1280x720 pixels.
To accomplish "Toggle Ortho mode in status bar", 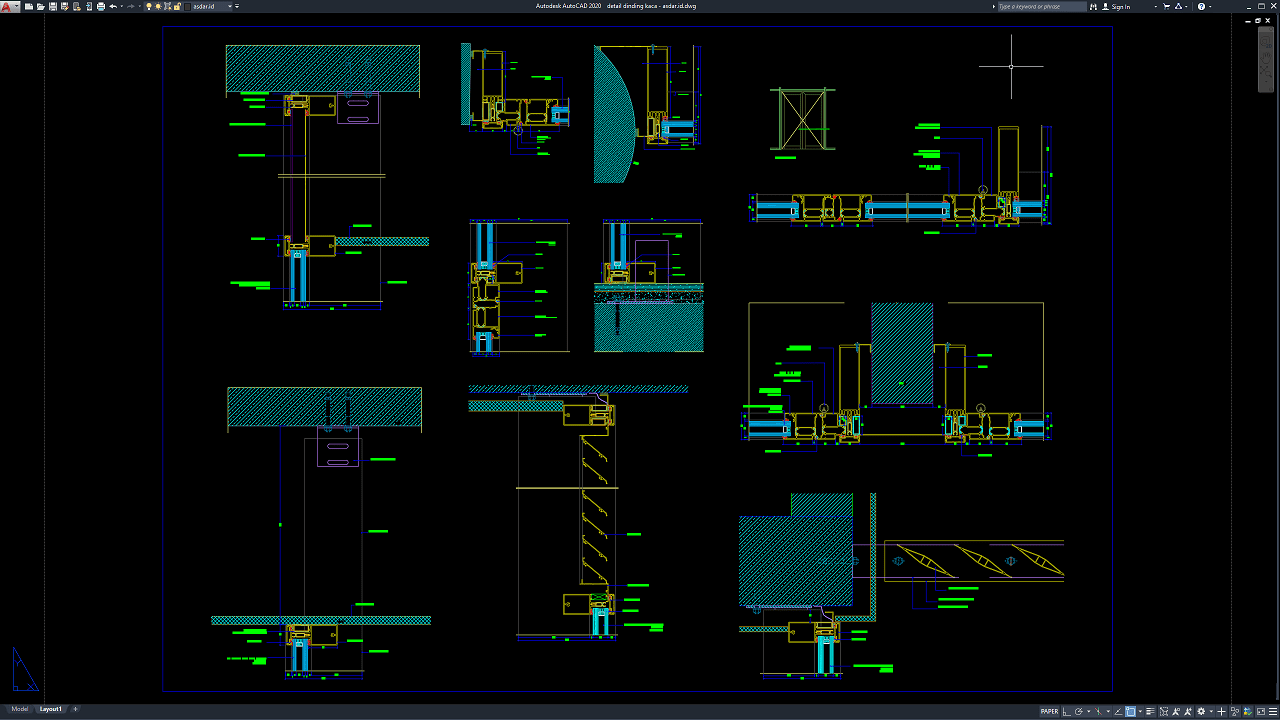I will point(1066,712).
